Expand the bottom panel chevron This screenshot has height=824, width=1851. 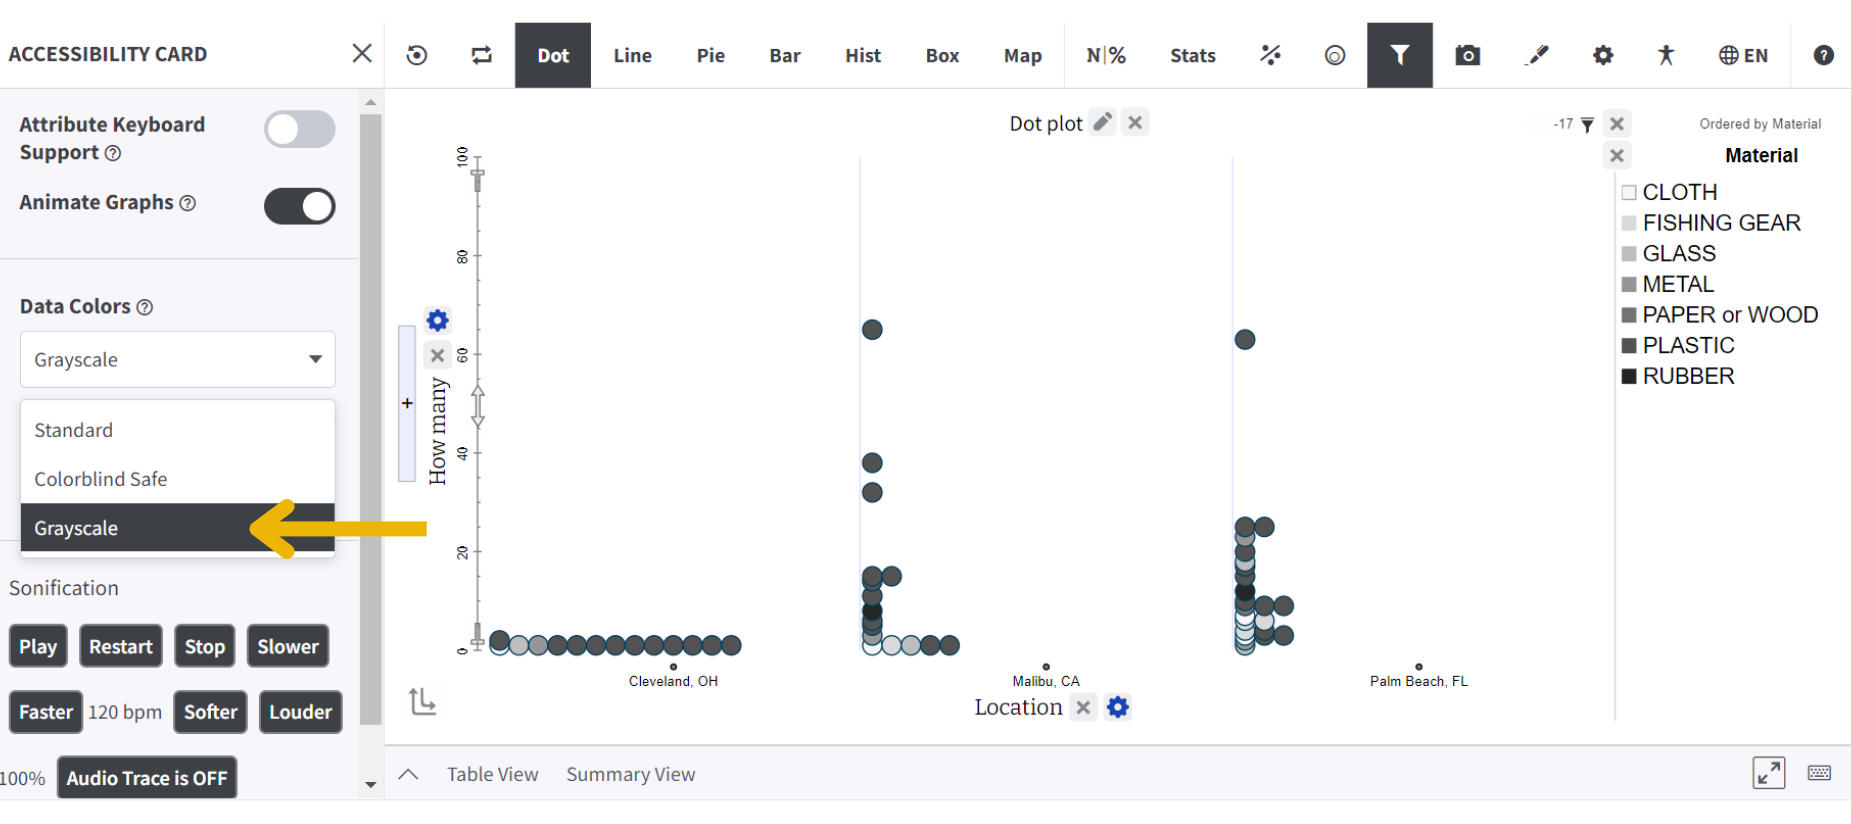tap(408, 774)
